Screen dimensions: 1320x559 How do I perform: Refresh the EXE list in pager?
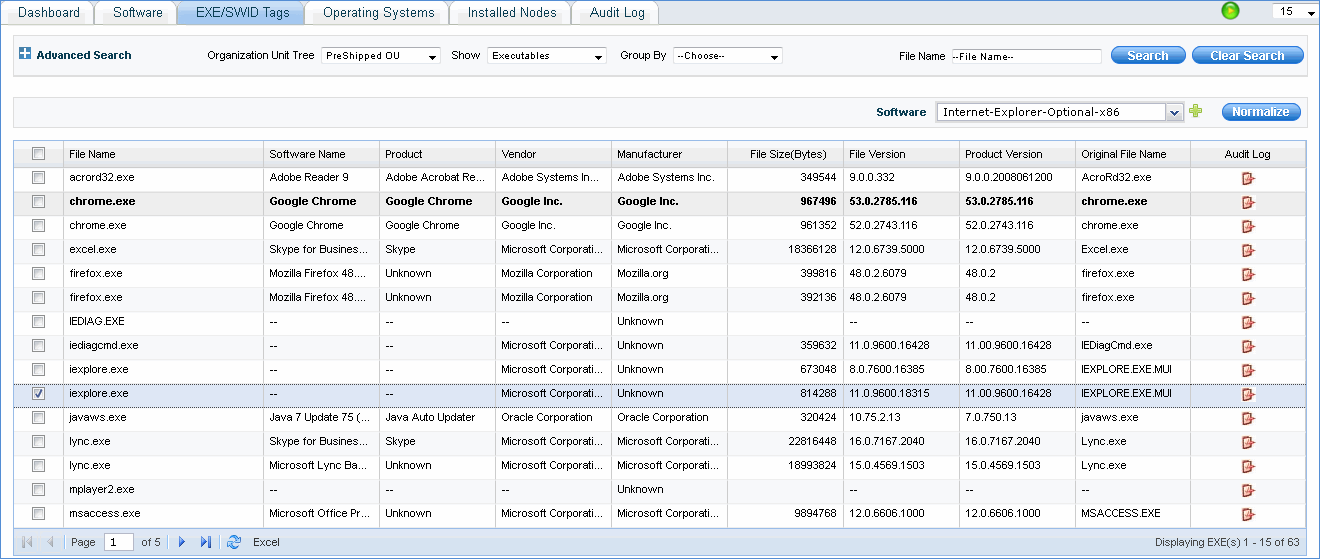pos(234,542)
